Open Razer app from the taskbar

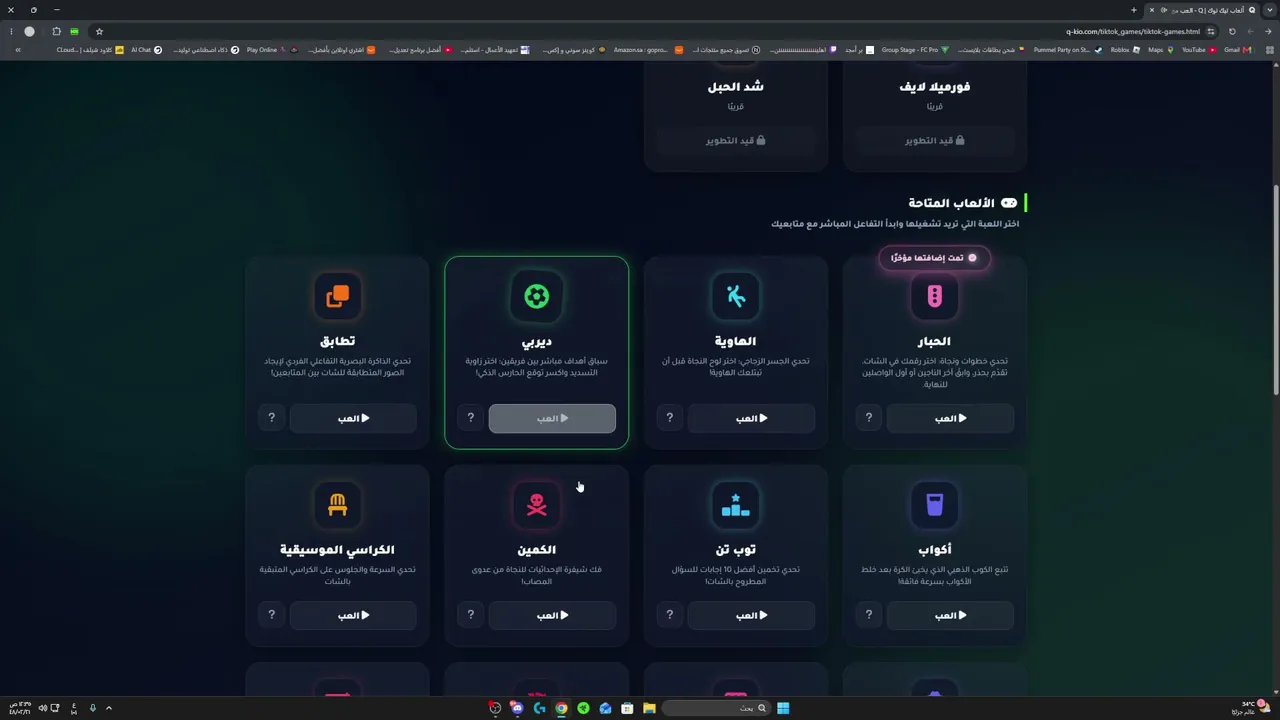[583, 708]
